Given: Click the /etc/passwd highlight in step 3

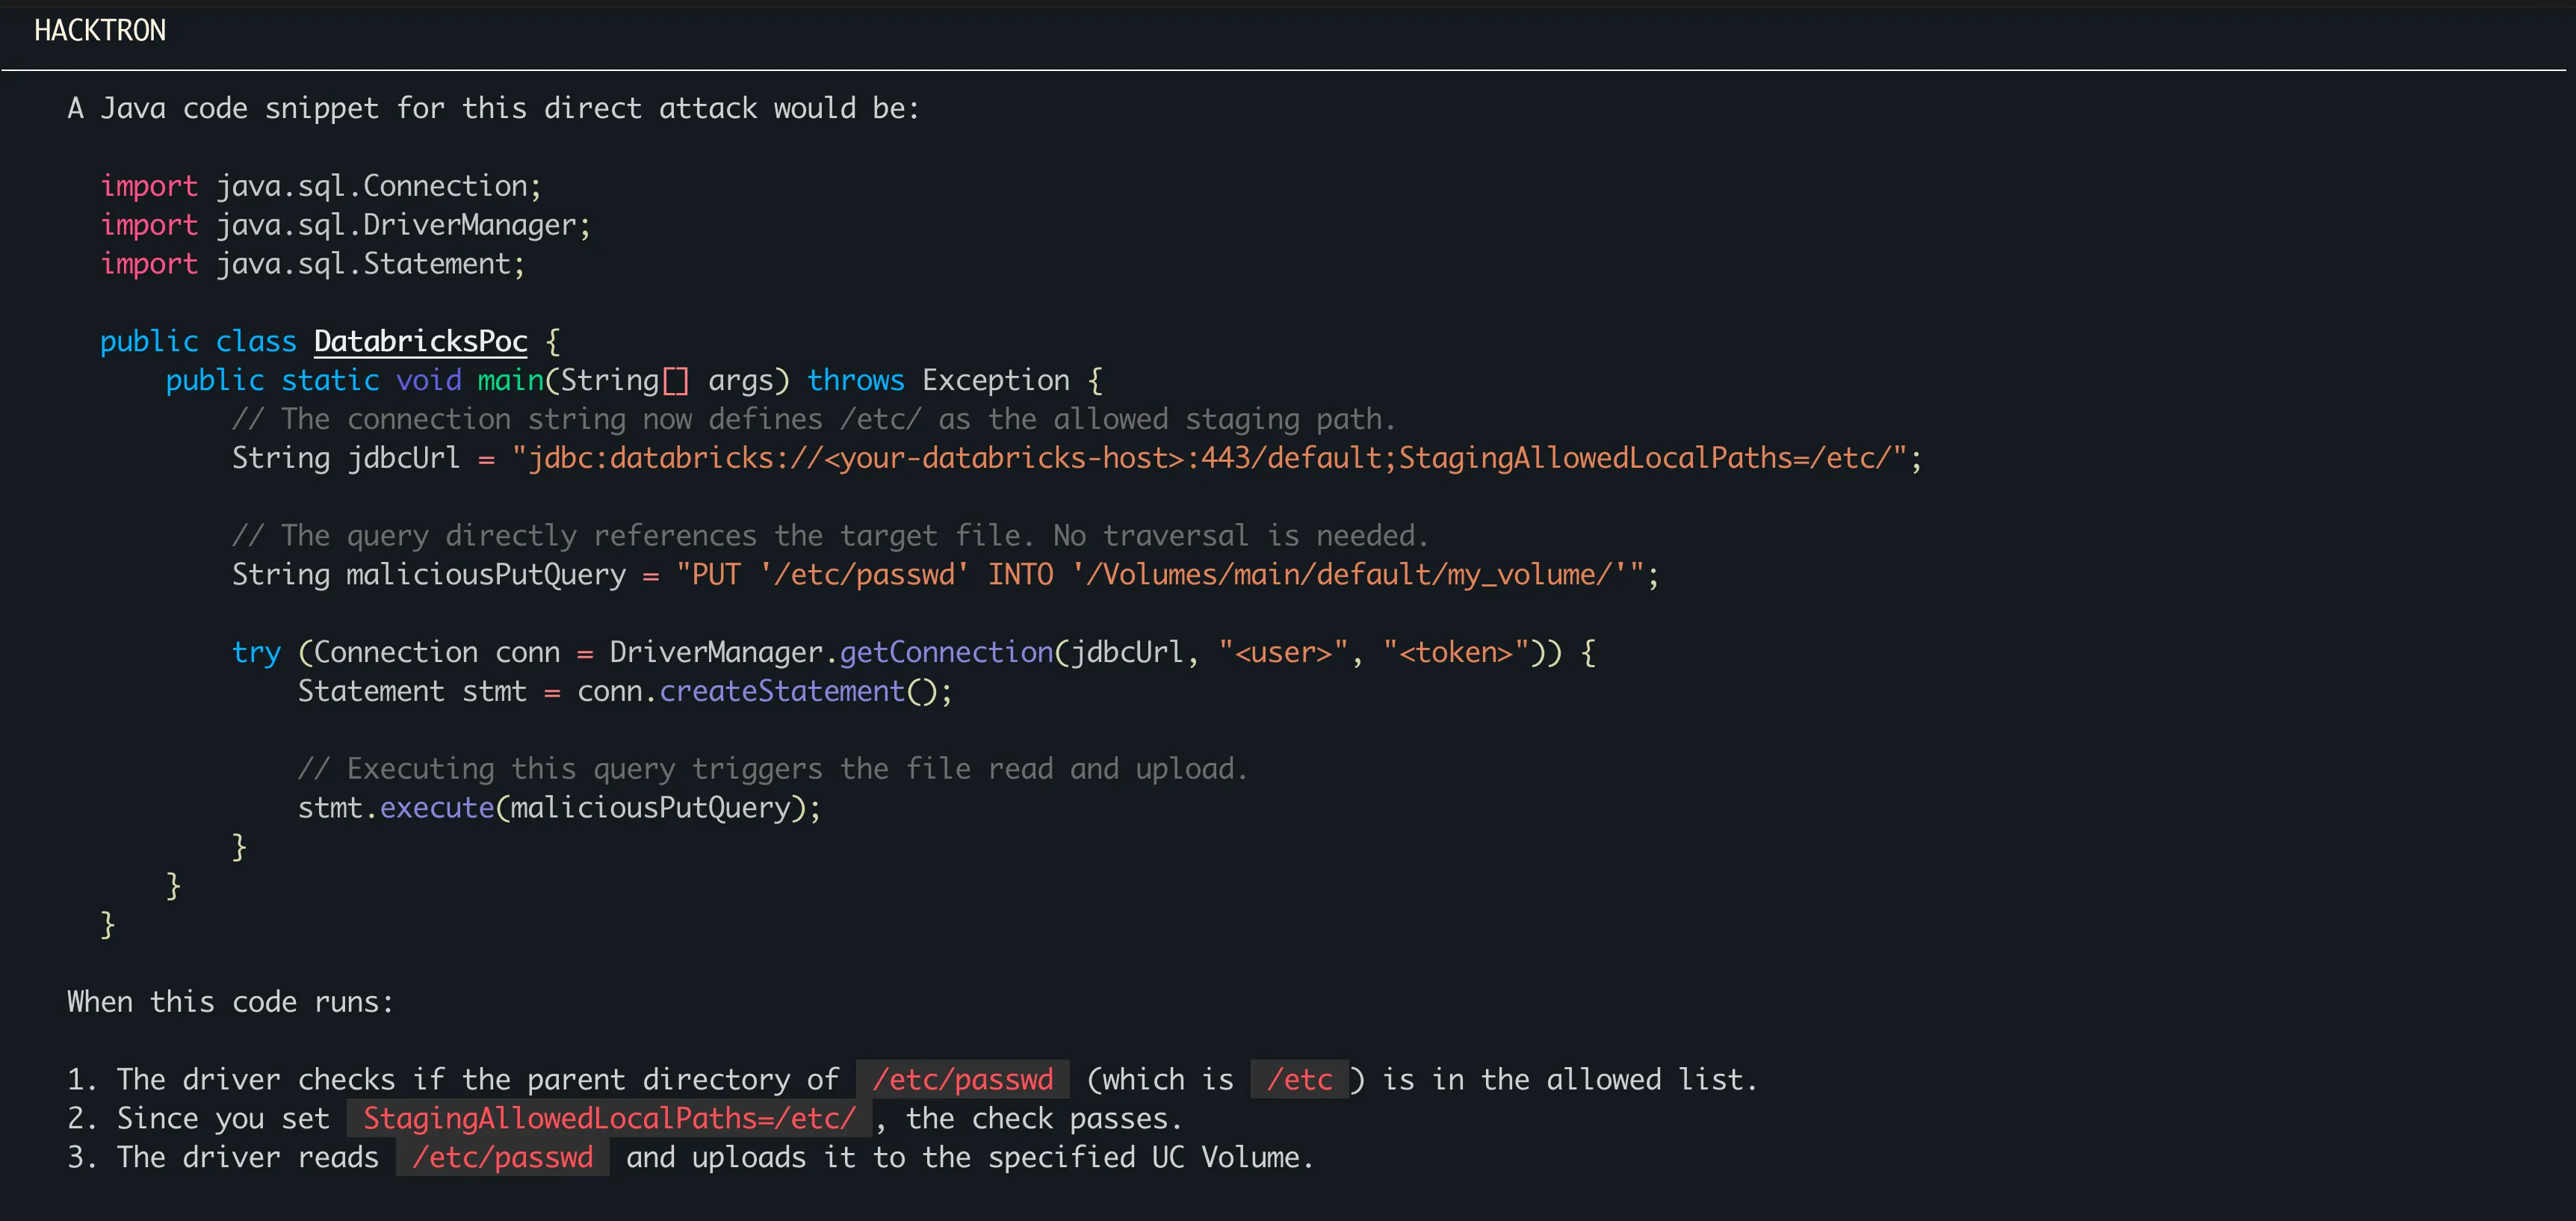Looking at the screenshot, I should click(x=502, y=1157).
